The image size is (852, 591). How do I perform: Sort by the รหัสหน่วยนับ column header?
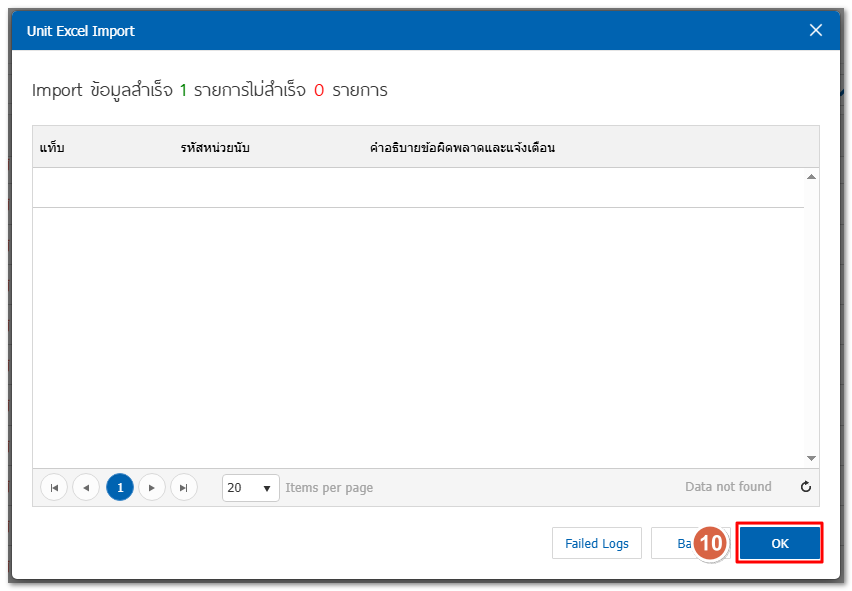click(215, 148)
